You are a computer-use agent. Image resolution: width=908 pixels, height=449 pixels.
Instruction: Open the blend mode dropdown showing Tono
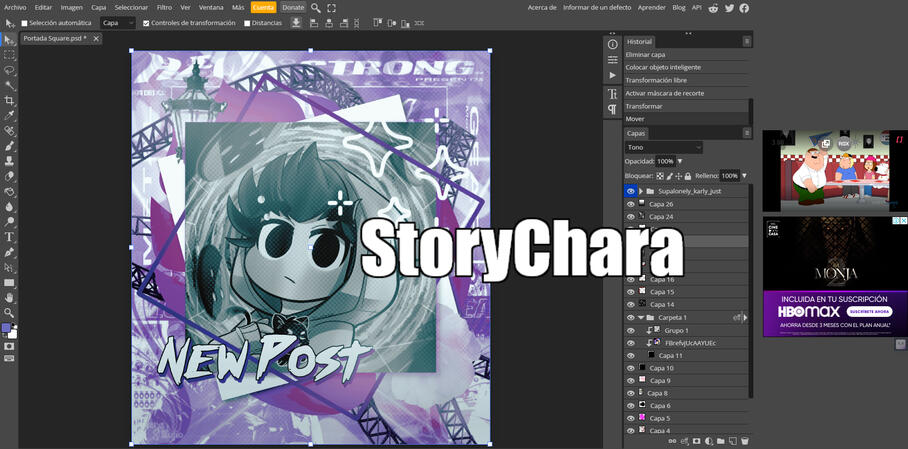tap(664, 147)
